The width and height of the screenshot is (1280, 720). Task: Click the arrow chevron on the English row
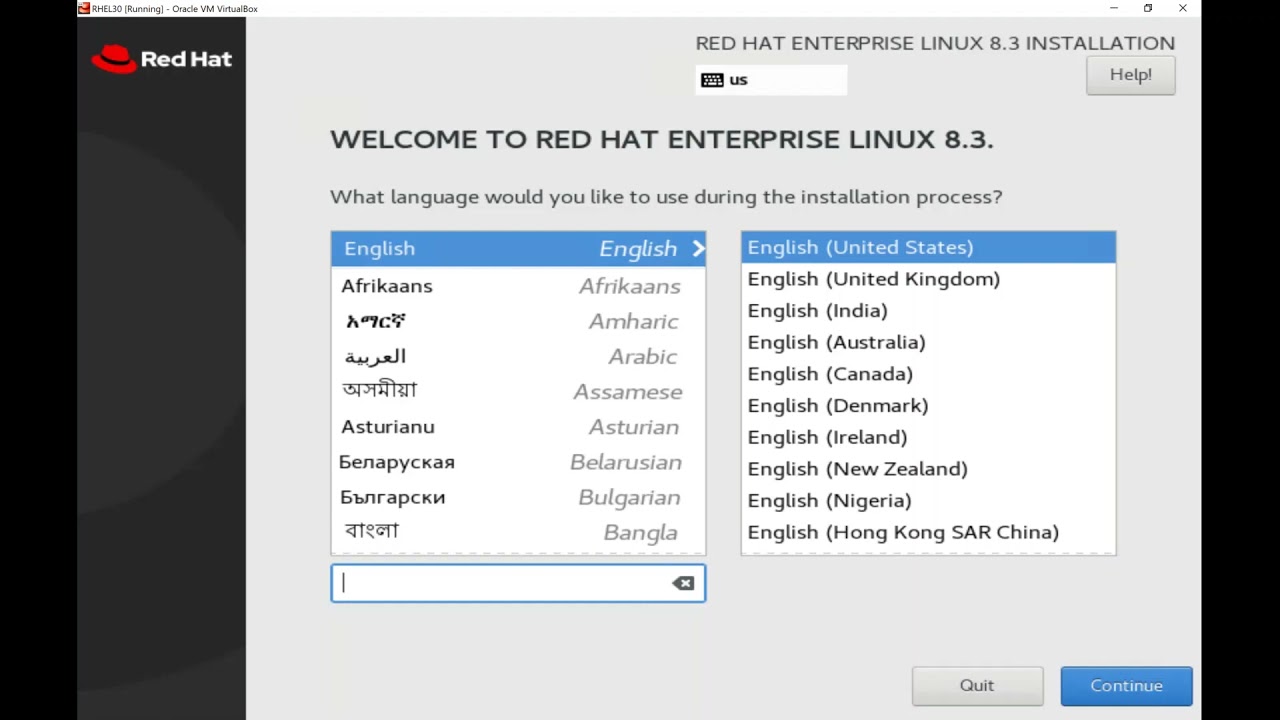tap(698, 249)
